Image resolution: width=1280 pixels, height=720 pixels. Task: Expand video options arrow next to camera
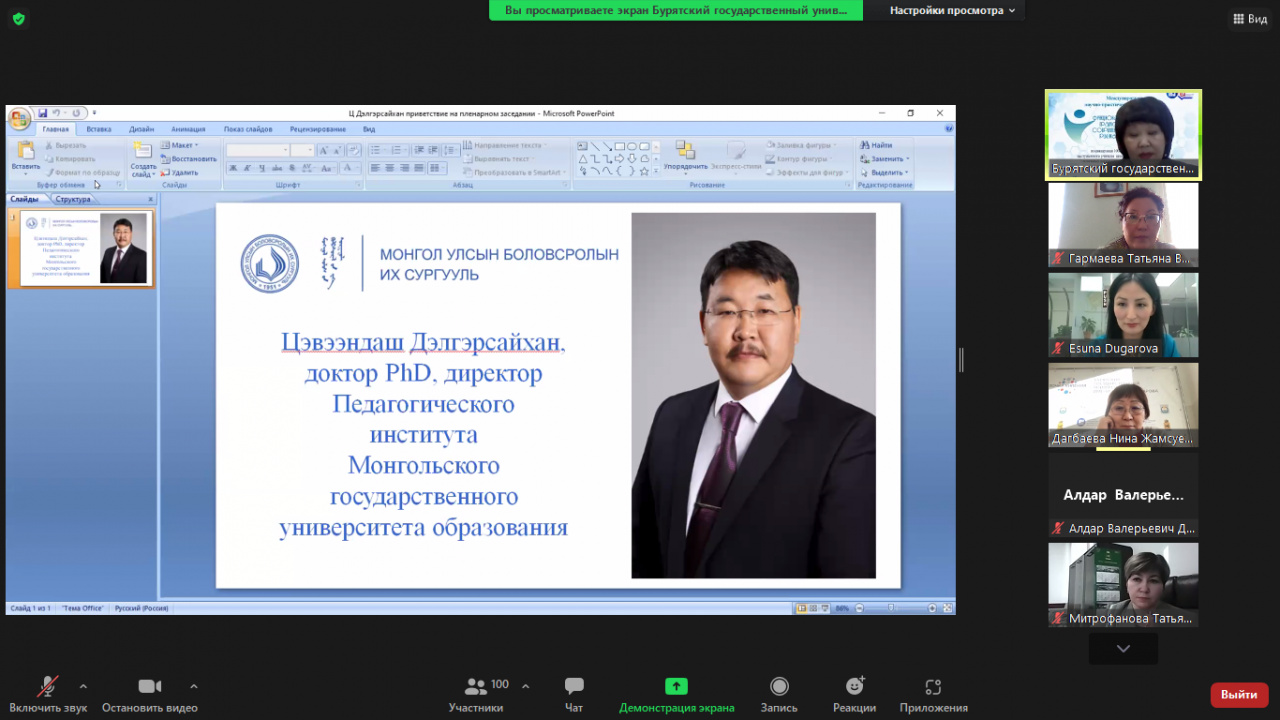(x=193, y=686)
